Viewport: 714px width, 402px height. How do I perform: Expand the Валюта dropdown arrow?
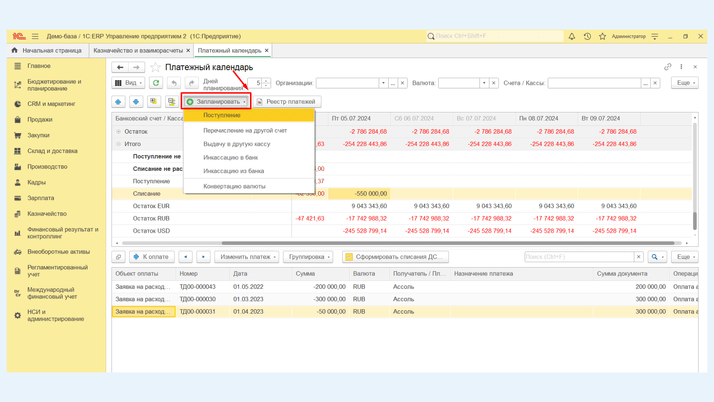pyautogui.click(x=483, y=83)
